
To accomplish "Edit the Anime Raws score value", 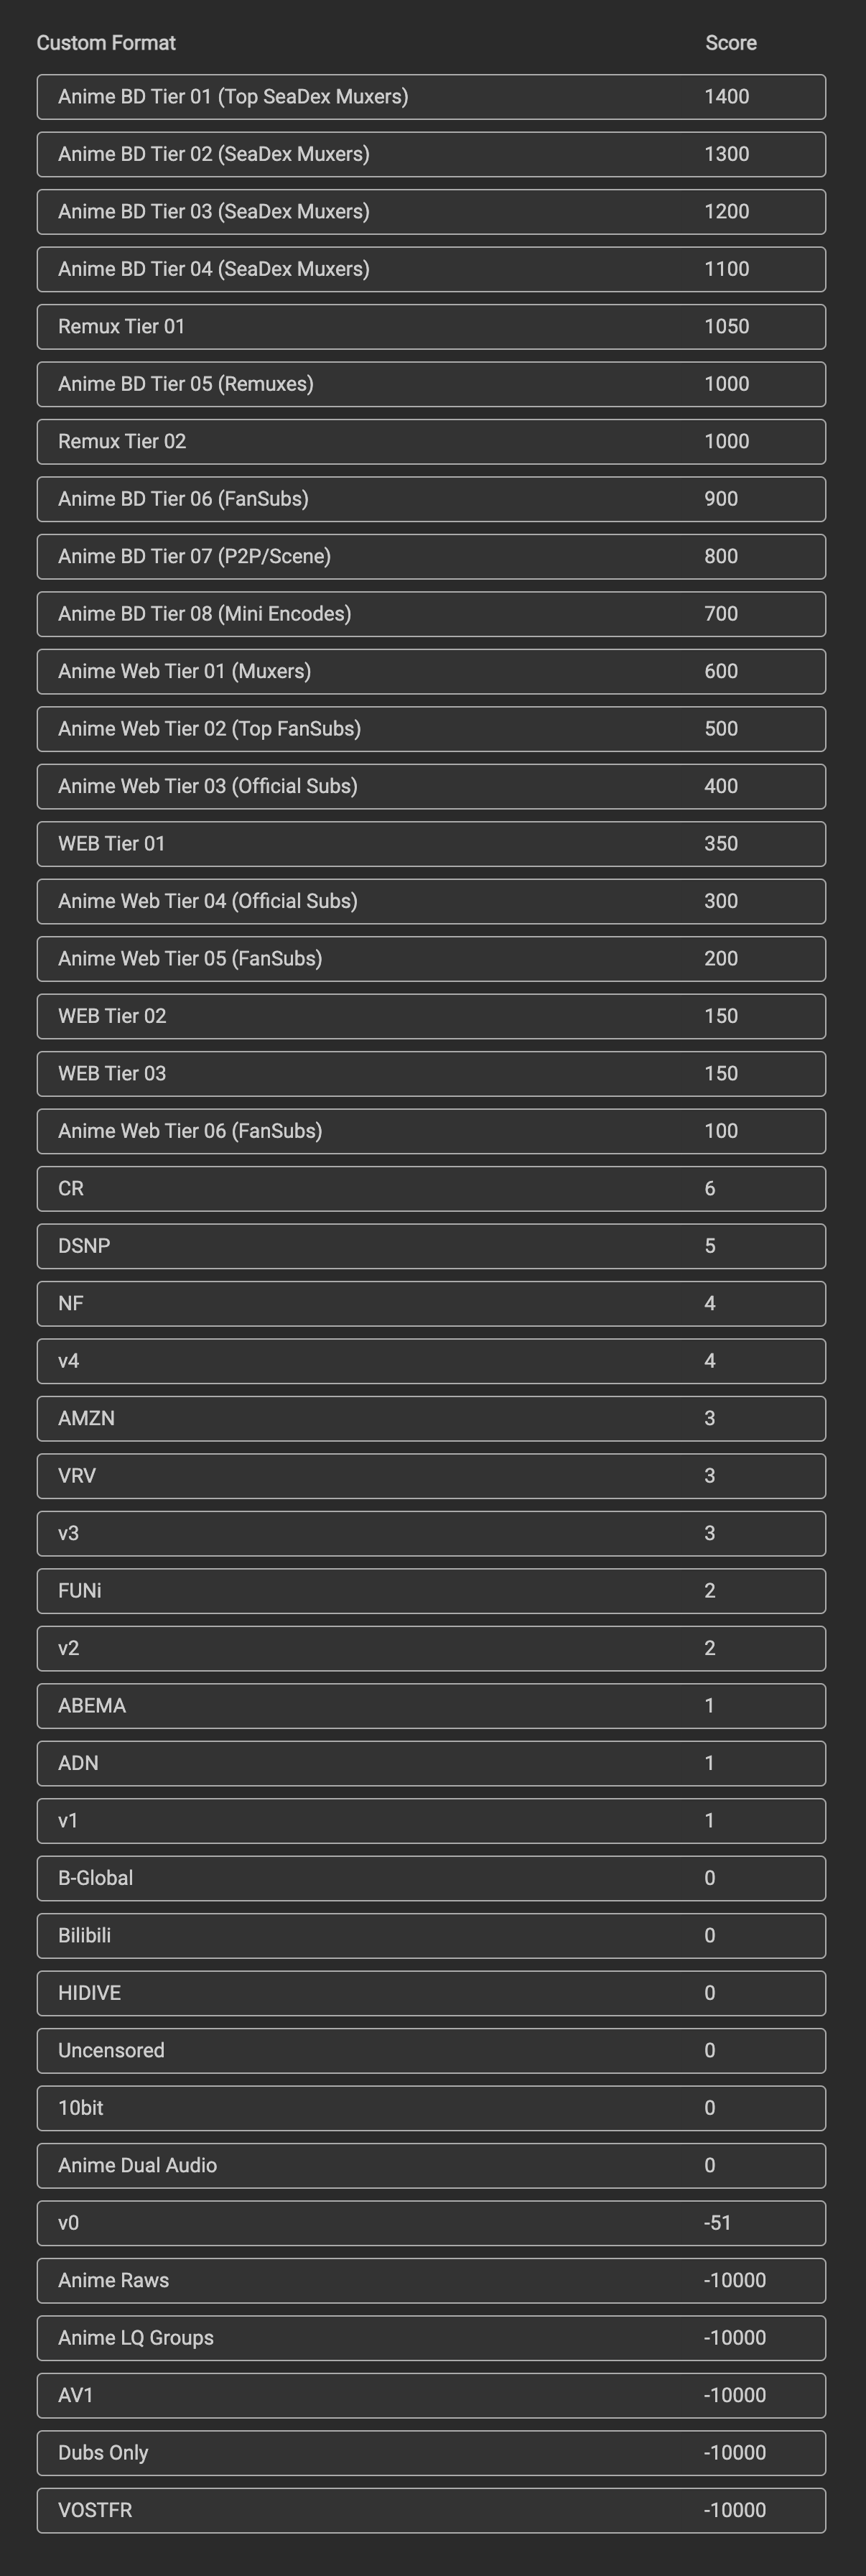I will [x=735, y=2281].
